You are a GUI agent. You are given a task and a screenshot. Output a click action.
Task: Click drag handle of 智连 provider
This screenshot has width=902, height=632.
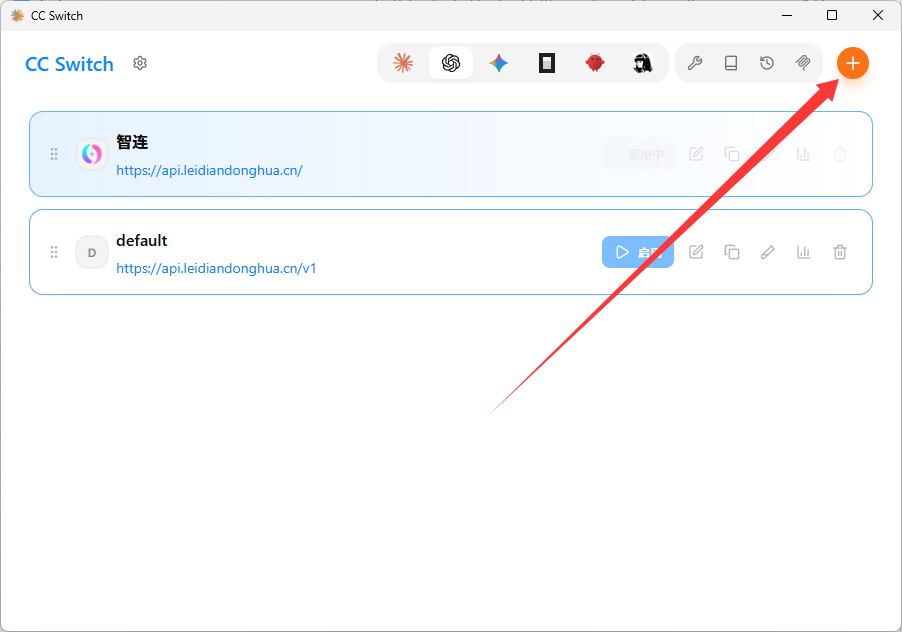[x=54, y=154]
